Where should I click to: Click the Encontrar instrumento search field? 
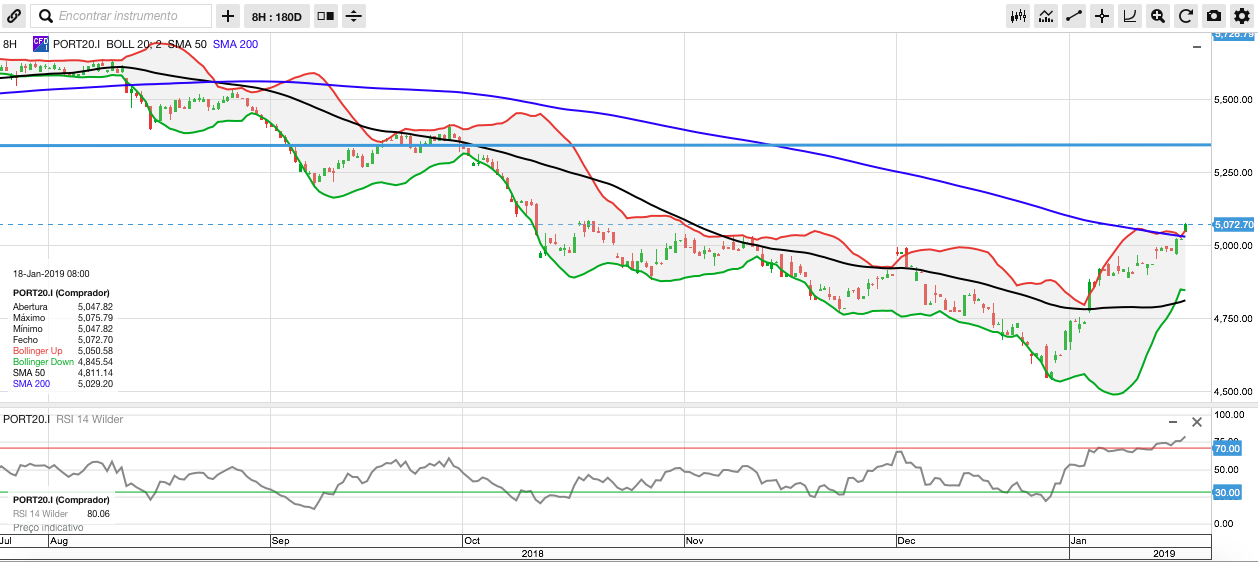[130, 16]
